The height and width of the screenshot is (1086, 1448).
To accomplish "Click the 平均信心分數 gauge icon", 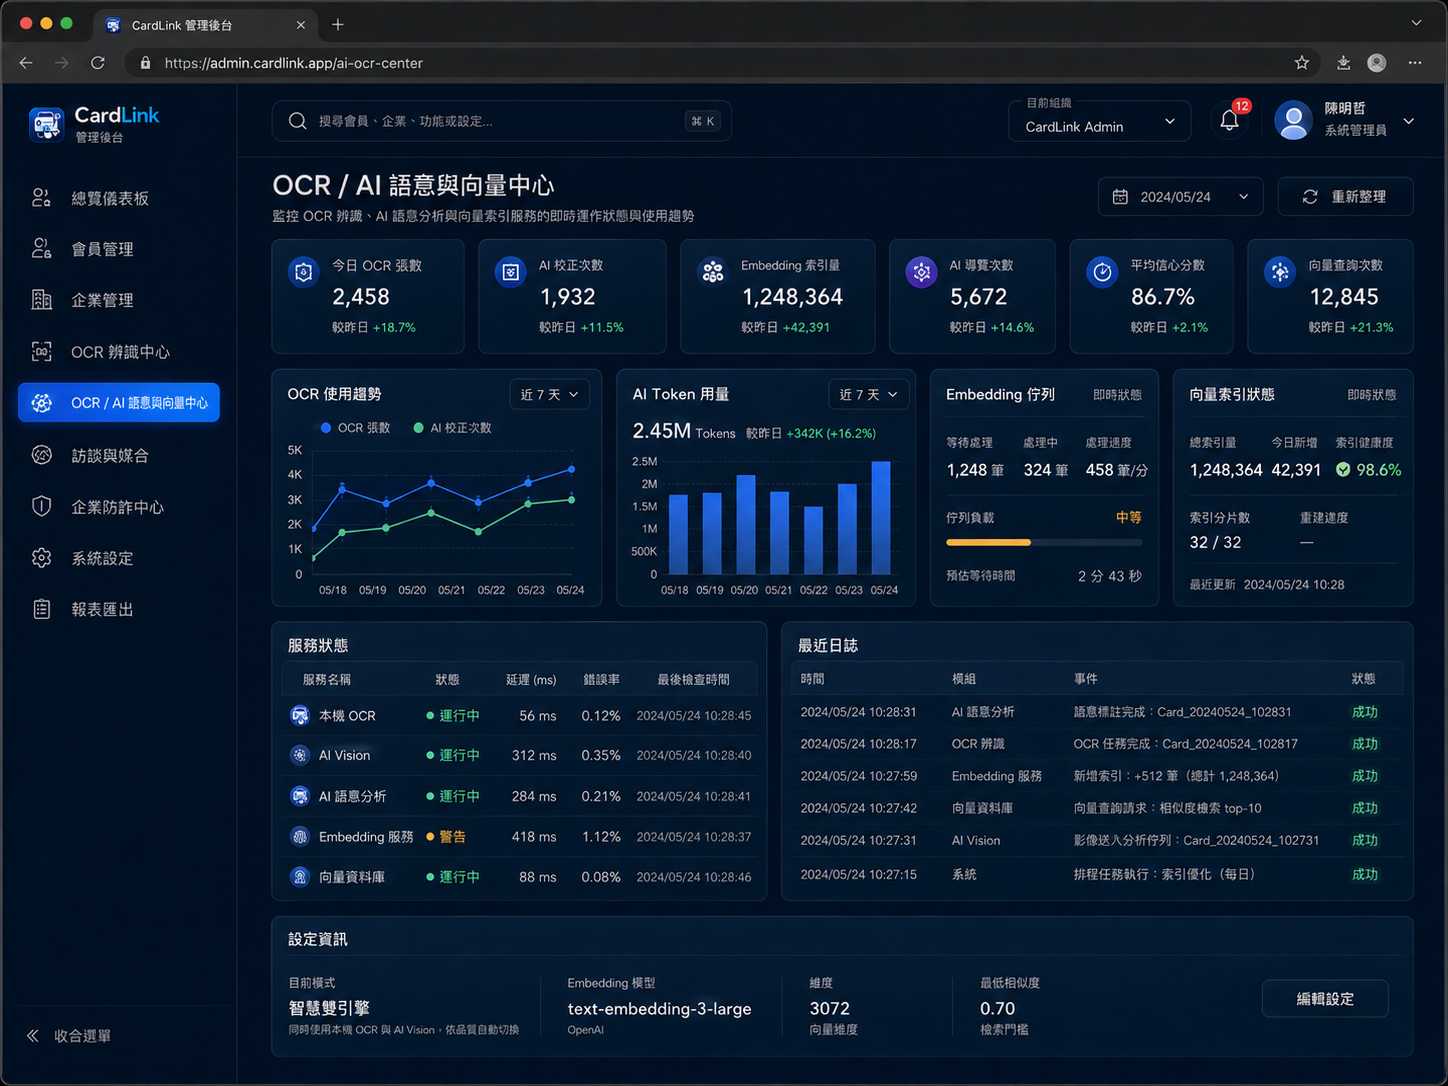I will pyautogui.click(x=1102, y=271).
